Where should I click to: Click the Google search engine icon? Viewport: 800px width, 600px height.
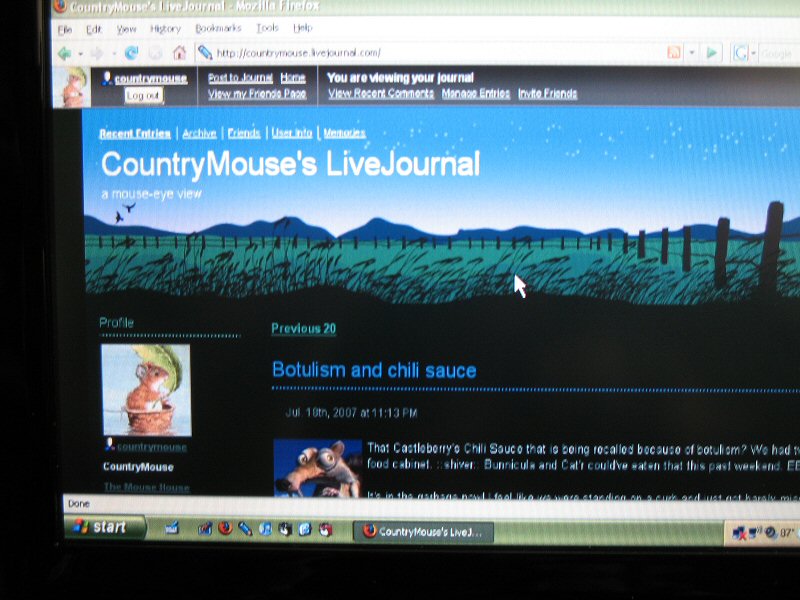[740, 53]
